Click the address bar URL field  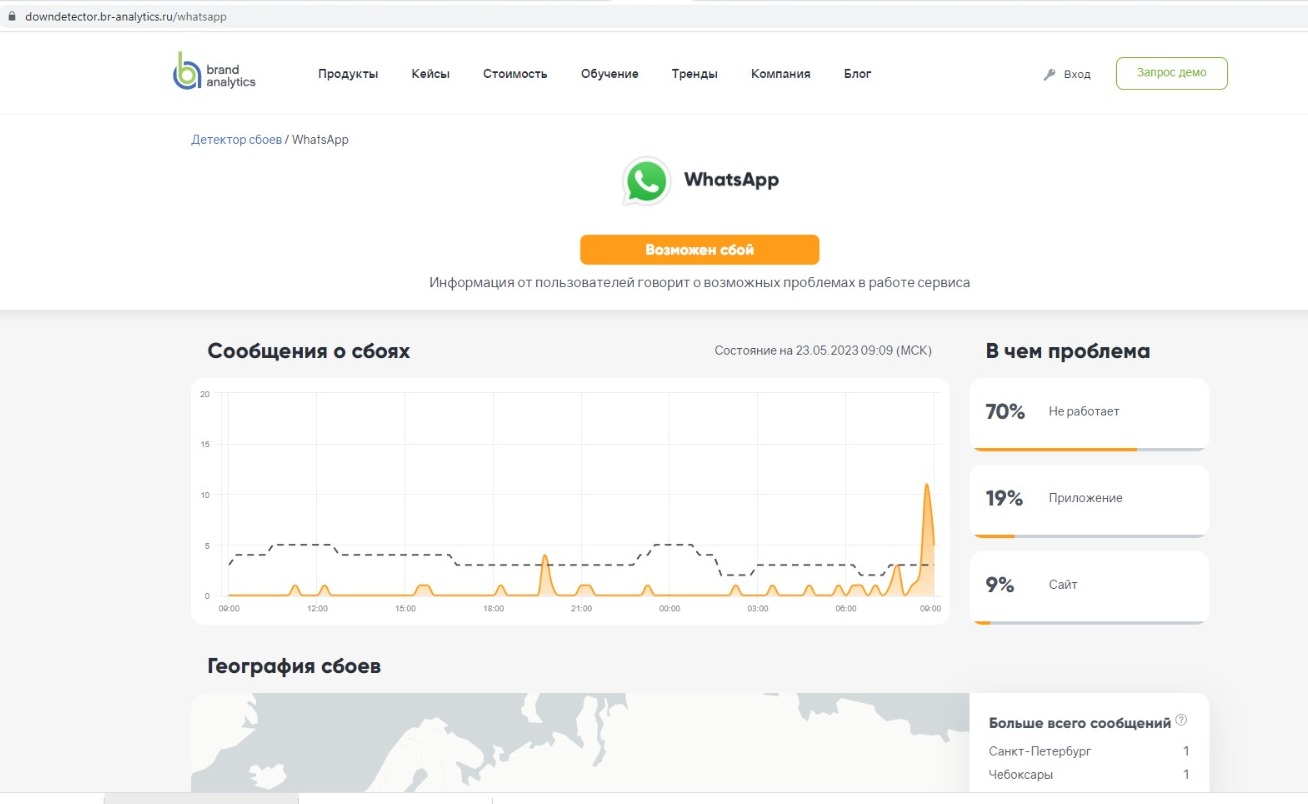pyautogui.click(x=654, y=18)
